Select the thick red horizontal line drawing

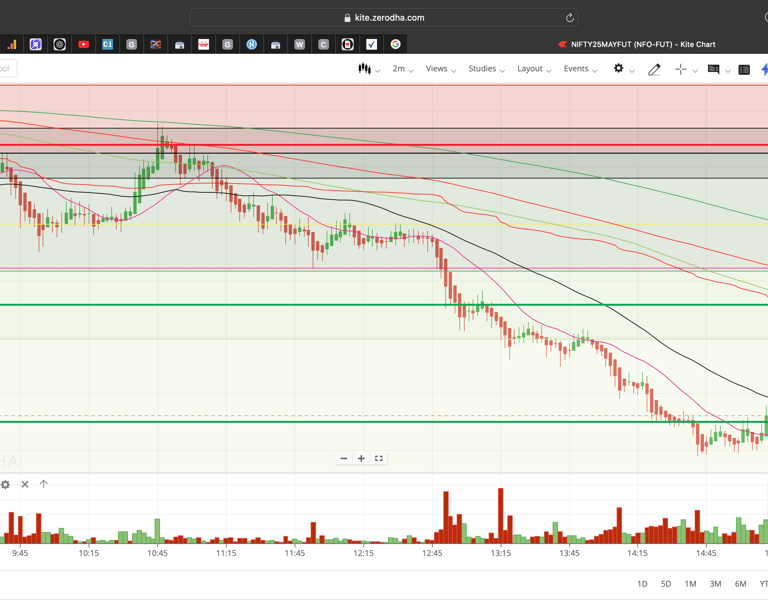(x=384, y=145)
